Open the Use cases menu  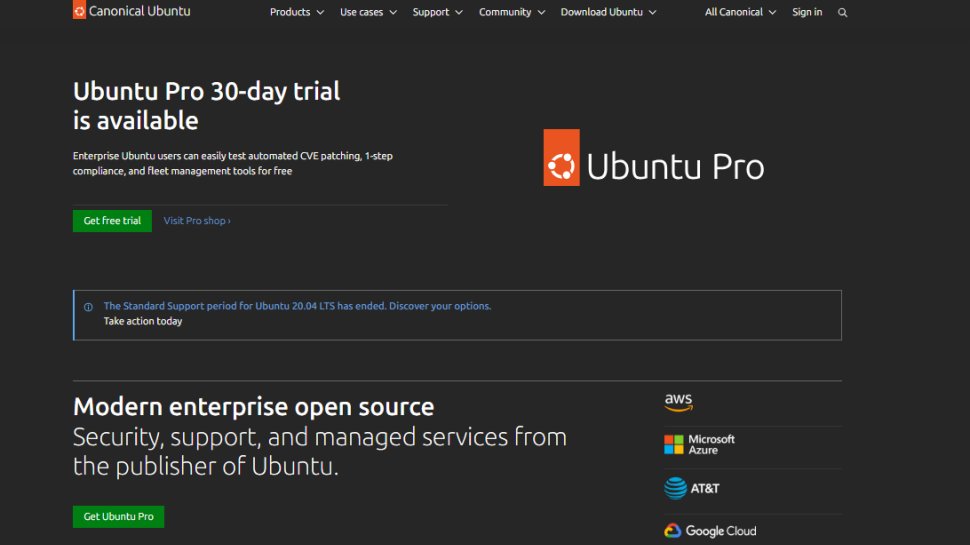(x=369, y=12)
